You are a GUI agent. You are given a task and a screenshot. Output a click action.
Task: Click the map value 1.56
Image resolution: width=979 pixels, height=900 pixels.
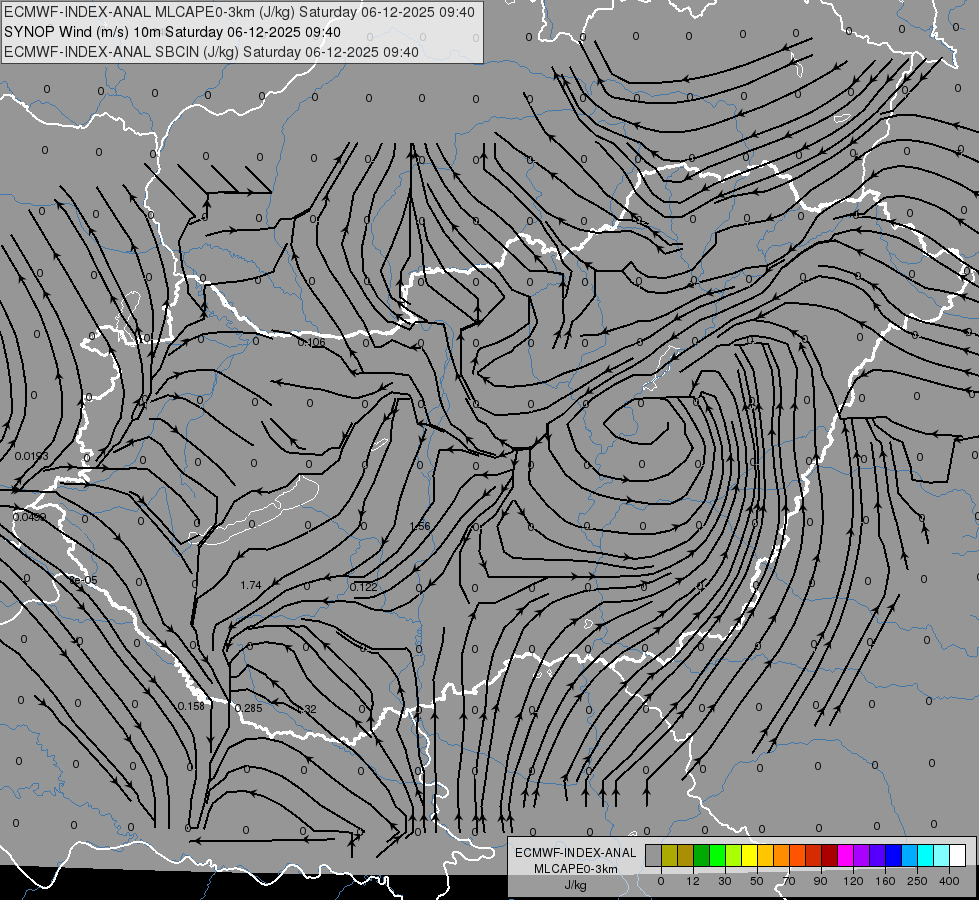point(420,526)
